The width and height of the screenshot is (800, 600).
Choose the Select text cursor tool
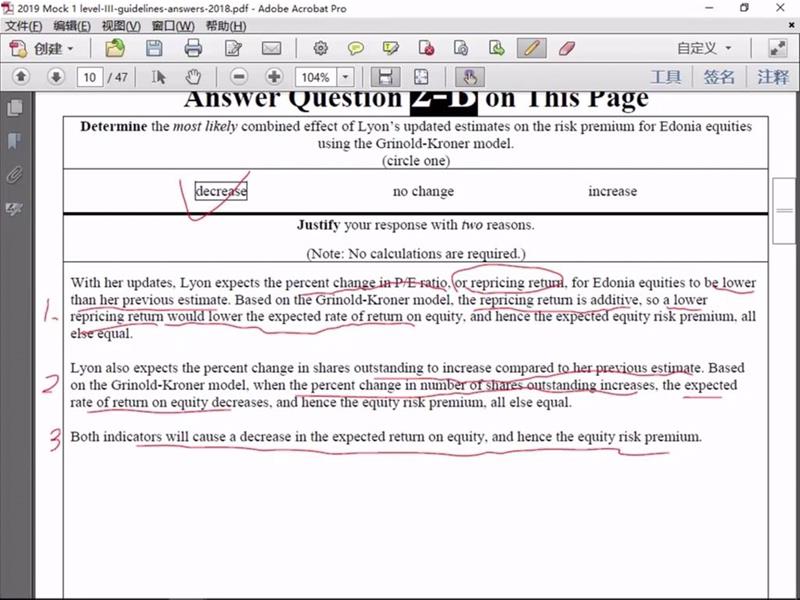[158, 77]
